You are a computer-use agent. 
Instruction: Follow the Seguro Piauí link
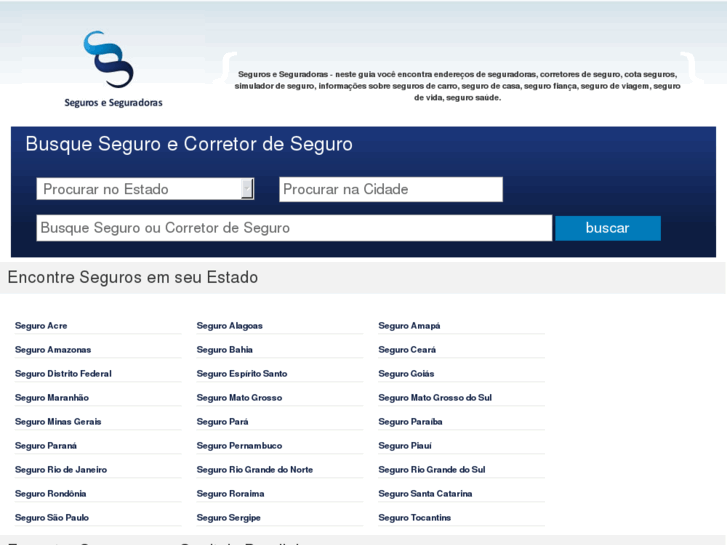pyautogui.click(x=405, y=446)
